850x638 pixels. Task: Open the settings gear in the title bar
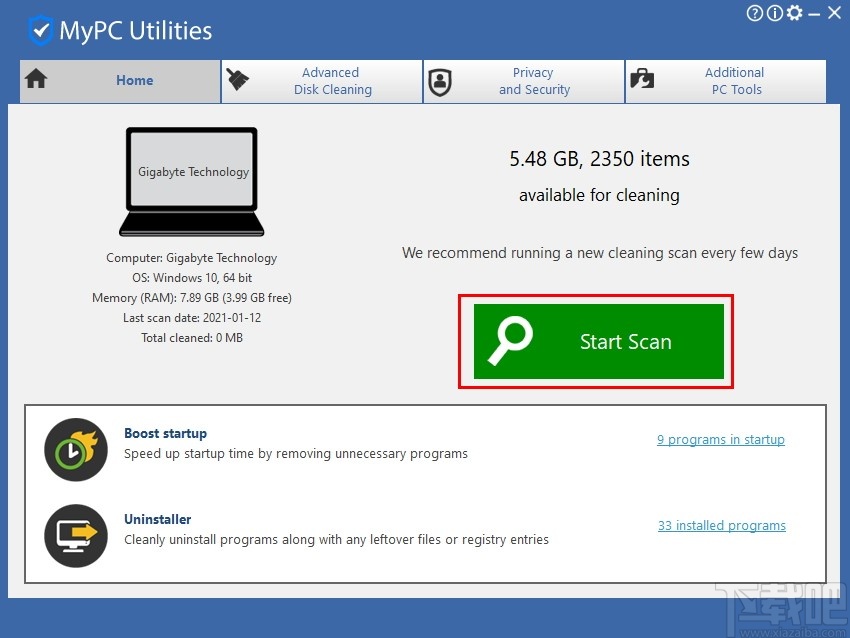(x=794, y=13)
